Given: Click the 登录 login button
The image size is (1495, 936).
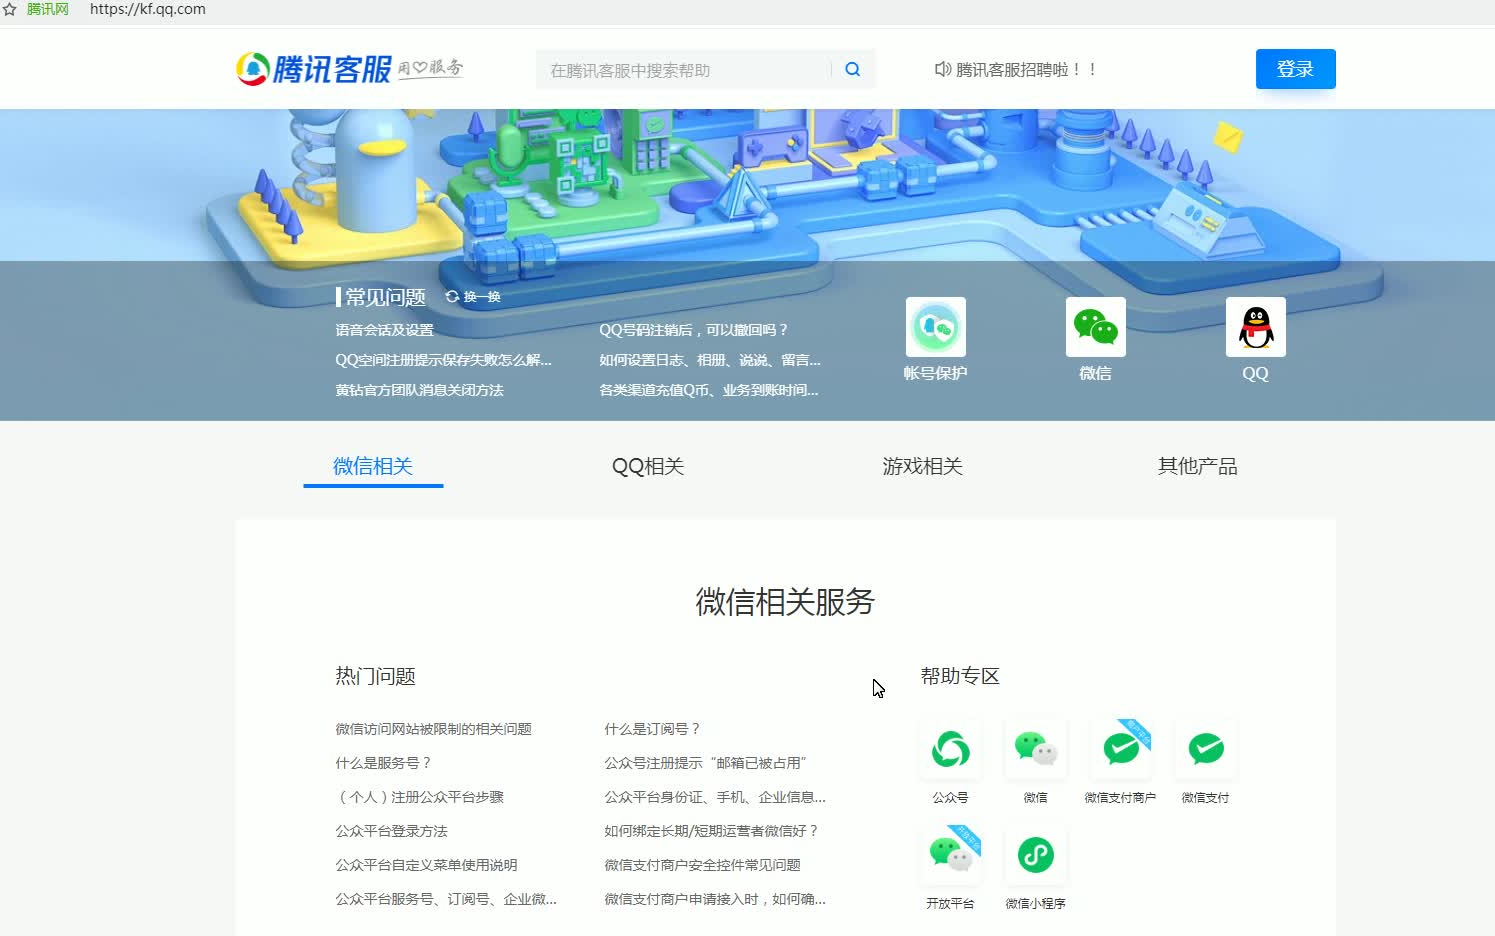Looking at the screenshot, I should [1295, 69].
